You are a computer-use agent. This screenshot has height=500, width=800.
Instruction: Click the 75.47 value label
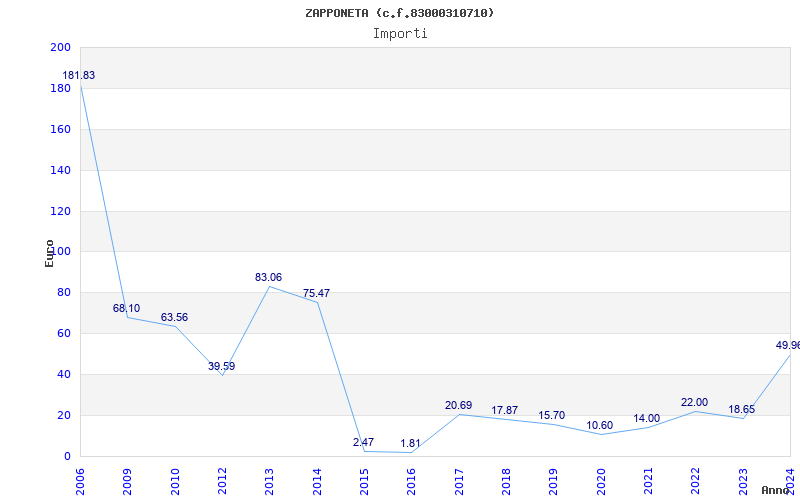pos(316,294)
